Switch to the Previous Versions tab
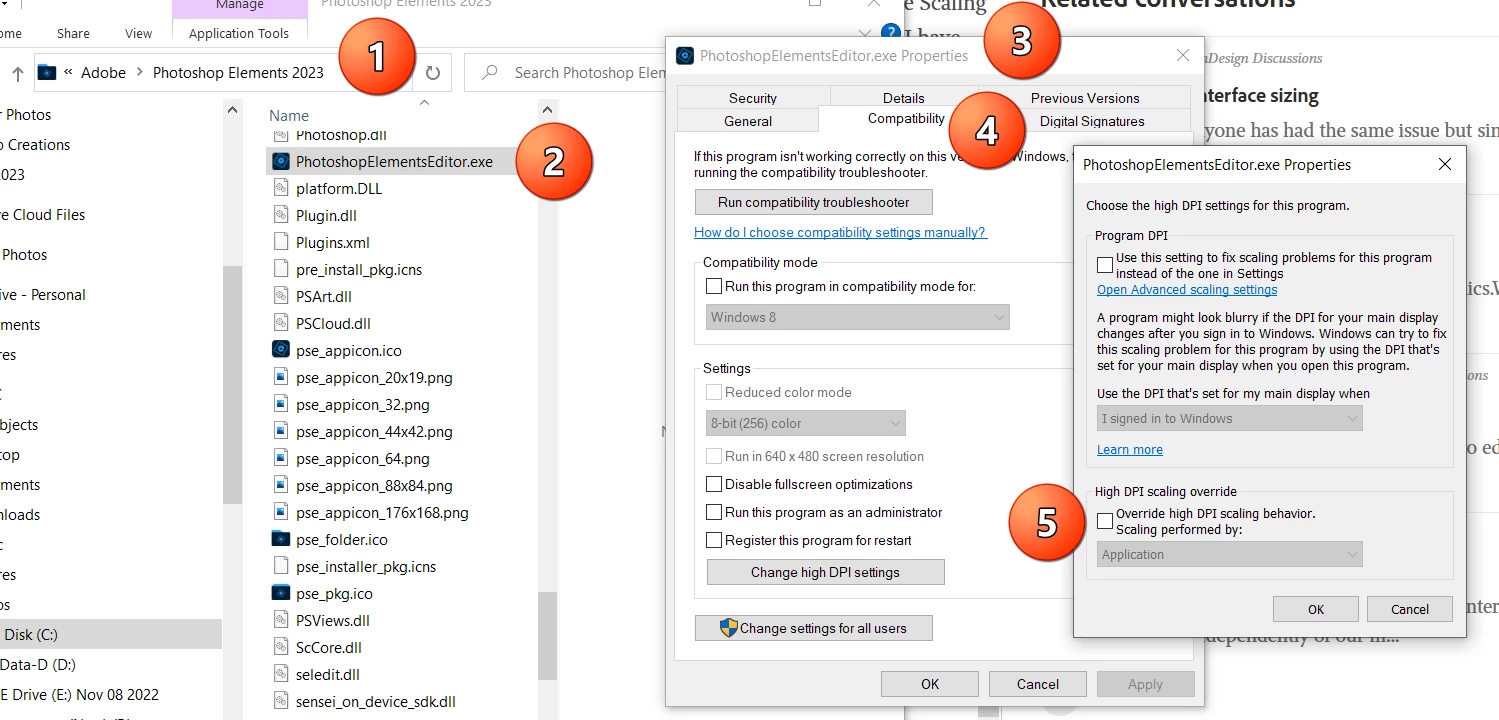 click(x=1085, y=97)
